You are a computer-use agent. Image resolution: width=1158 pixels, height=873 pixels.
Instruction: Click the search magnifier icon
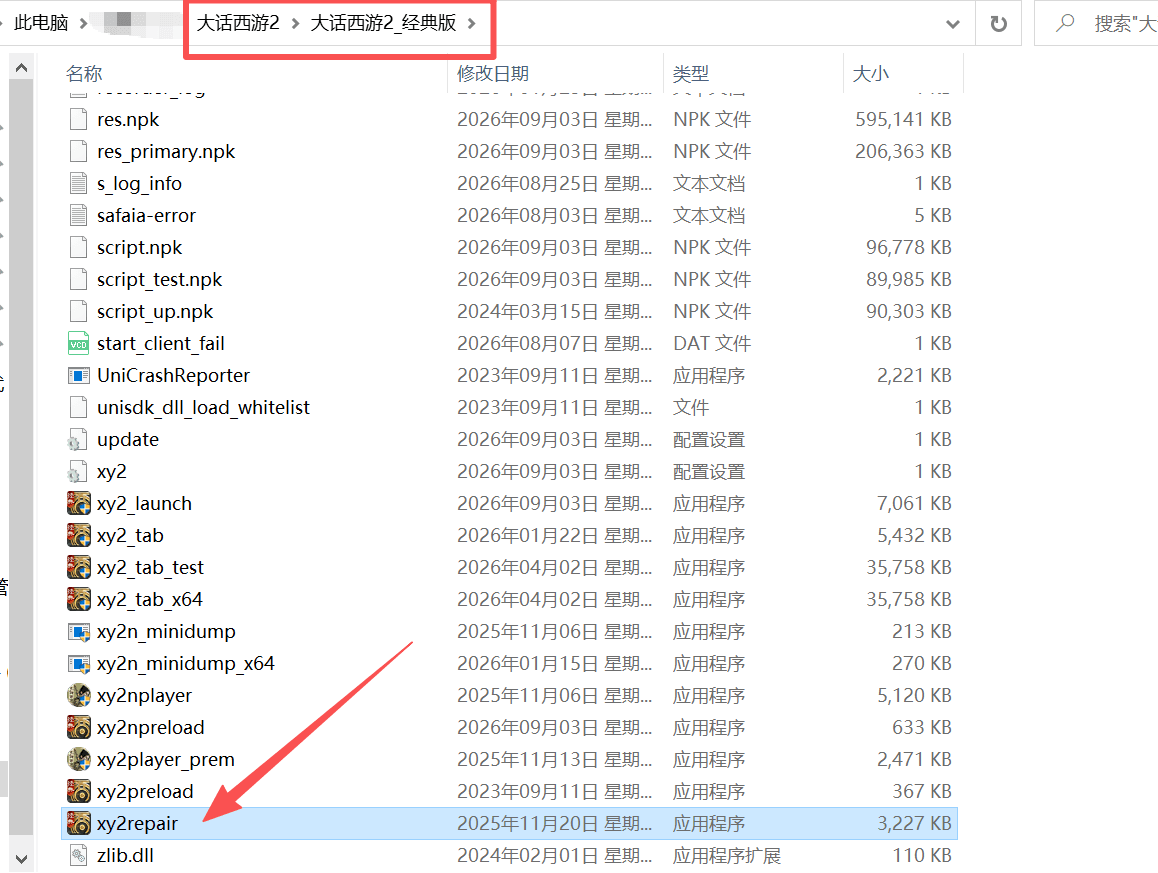pos(1065,23)
